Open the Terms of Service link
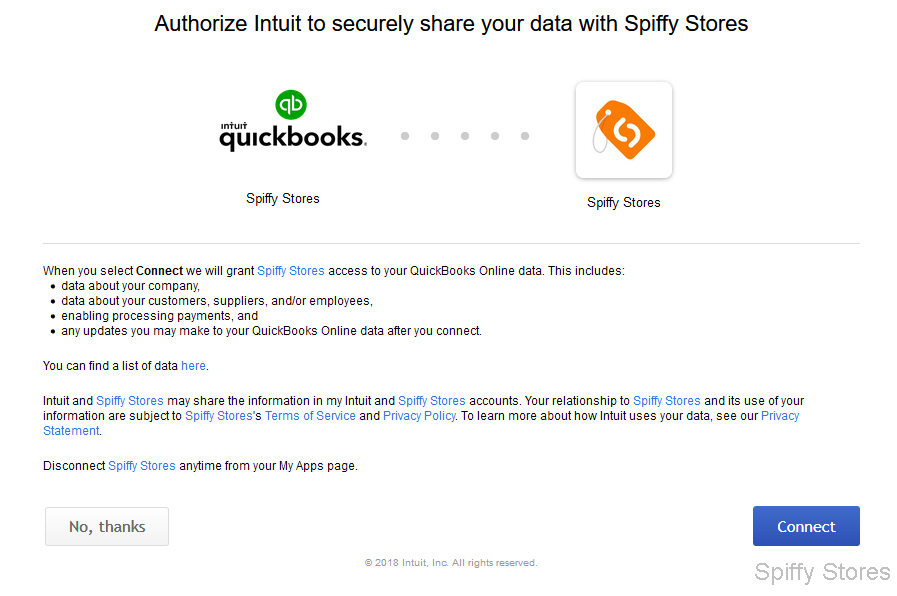The width and height of the screenshot is (897, 596). click(310, 416)
